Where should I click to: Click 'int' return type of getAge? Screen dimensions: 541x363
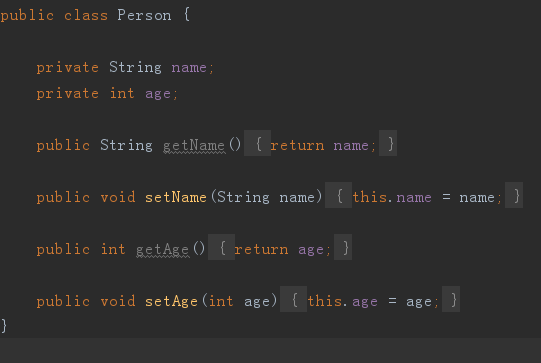click(113, 249)
